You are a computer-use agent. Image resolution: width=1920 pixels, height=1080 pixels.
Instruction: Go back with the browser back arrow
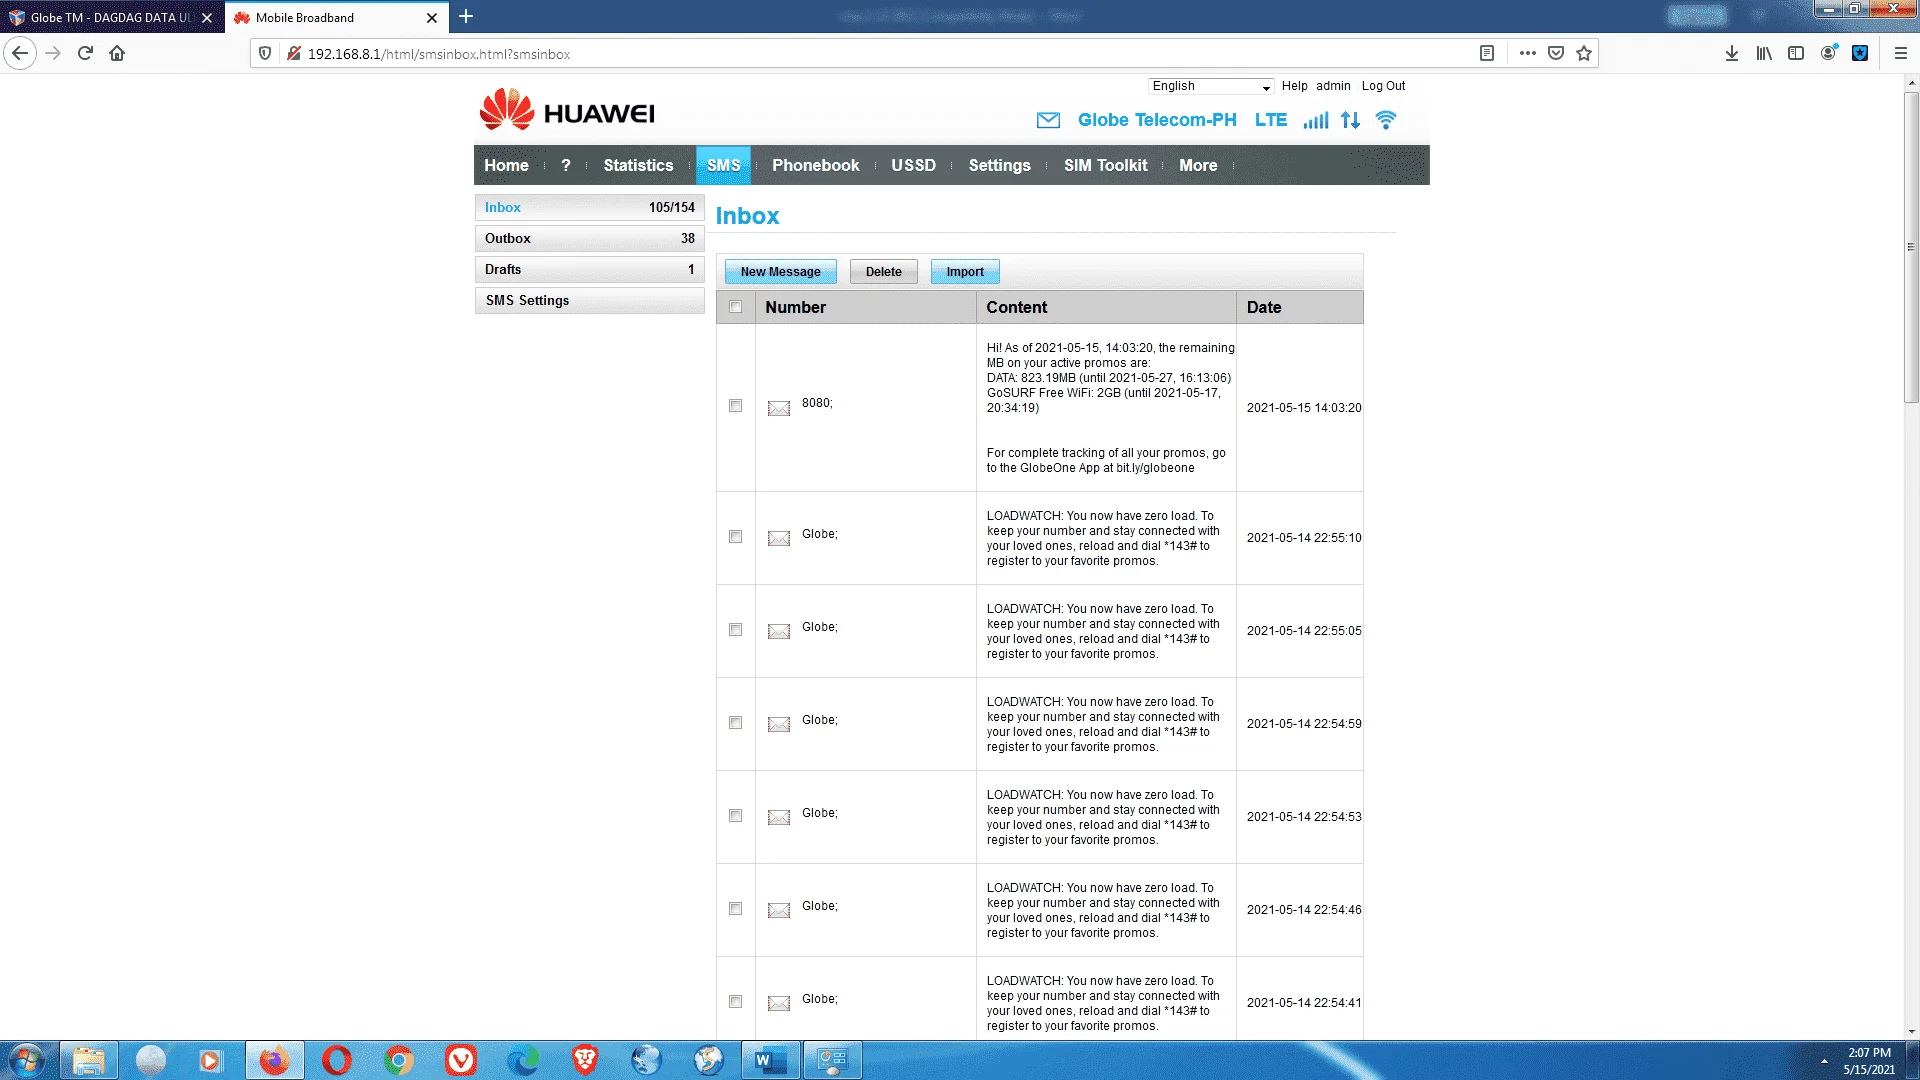20,53
